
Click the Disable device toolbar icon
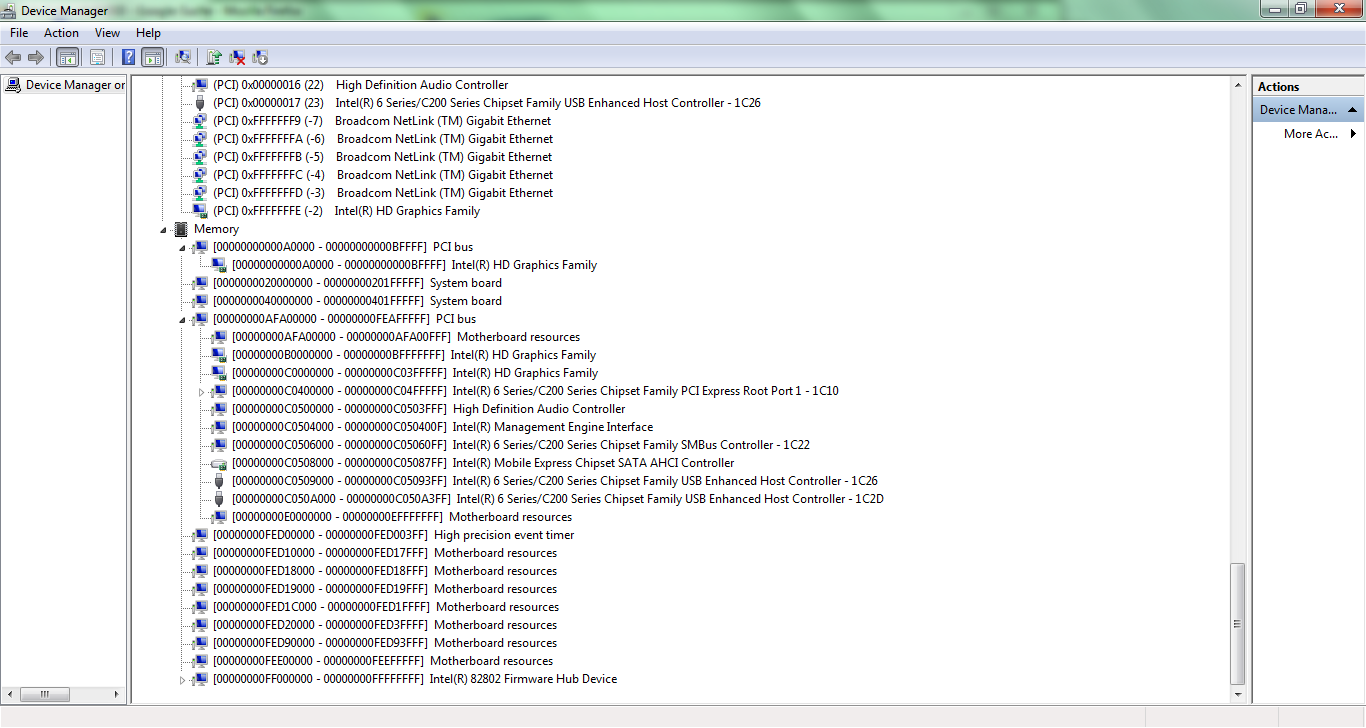(x=260, y=57)
